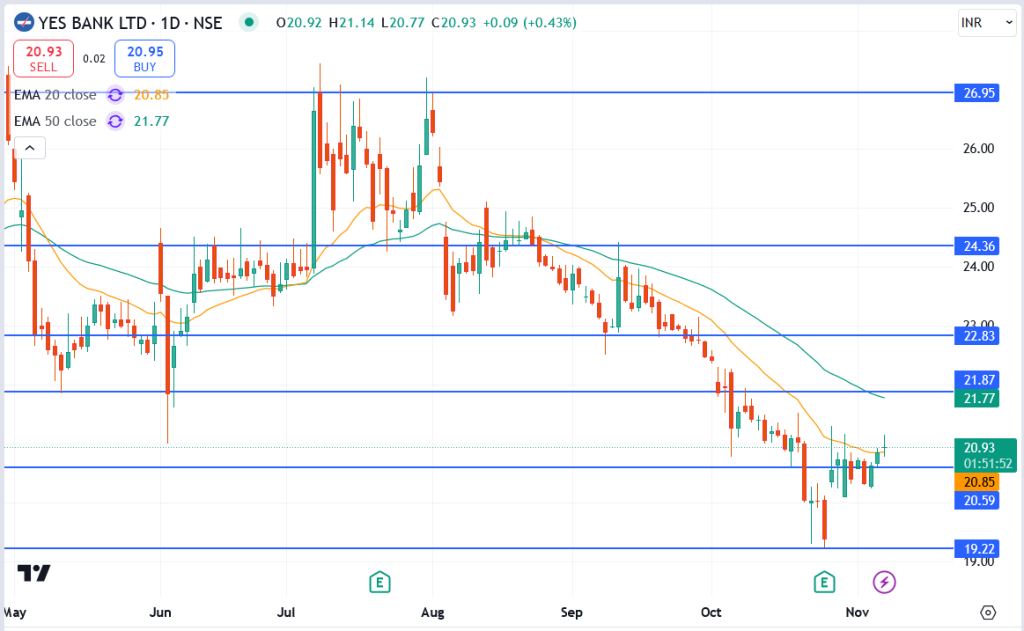Select the EMA 20 close legend
The image size is (1024, 631).
[x=55, y=95]
